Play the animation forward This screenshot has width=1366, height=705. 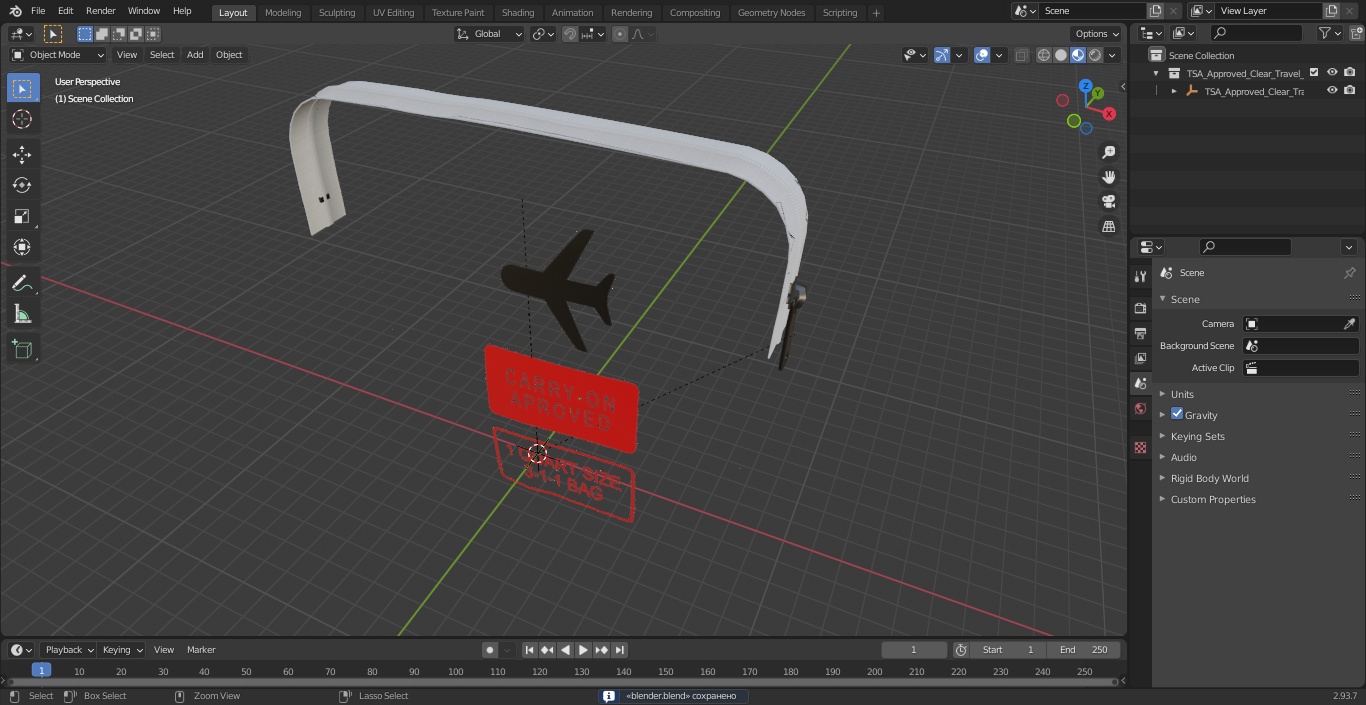[584, 650]
